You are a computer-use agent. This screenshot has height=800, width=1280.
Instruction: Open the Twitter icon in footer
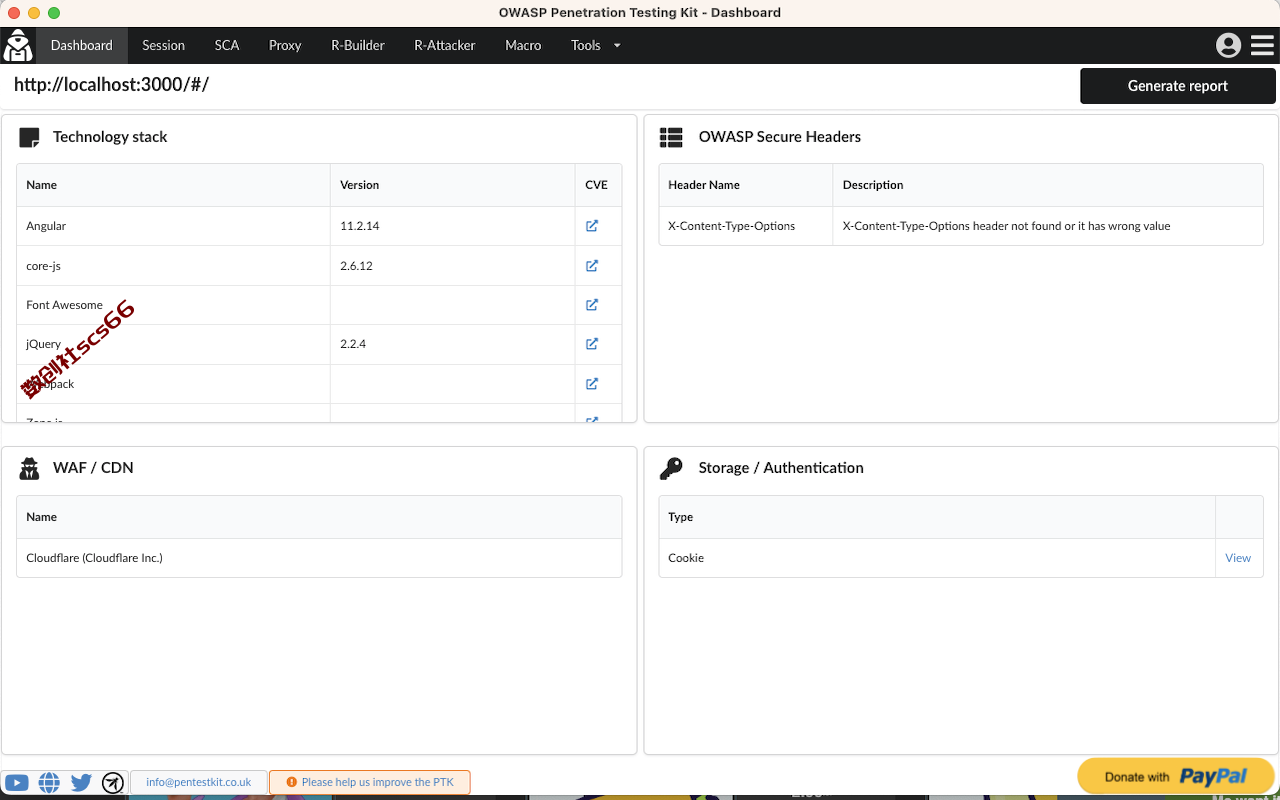click(x=81, y=782)
